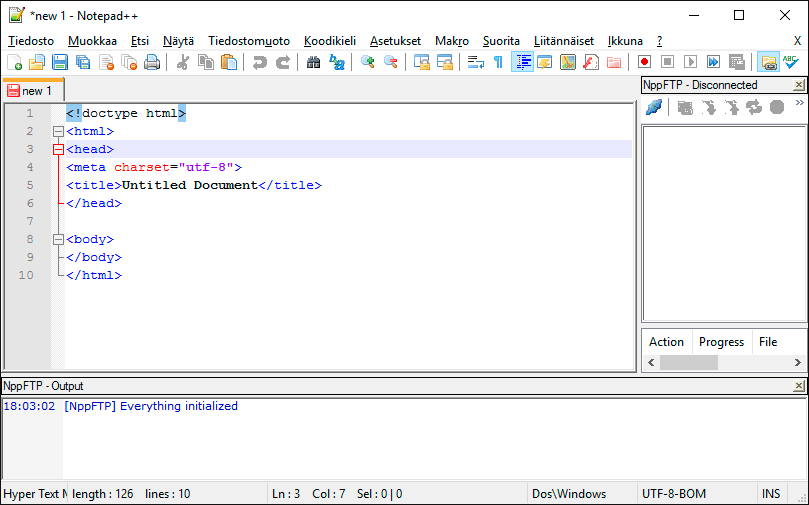Collapse the html fold marker
The width and height of the screenshot is (809, 505).
pyautogui.click(x=58, y=132)
